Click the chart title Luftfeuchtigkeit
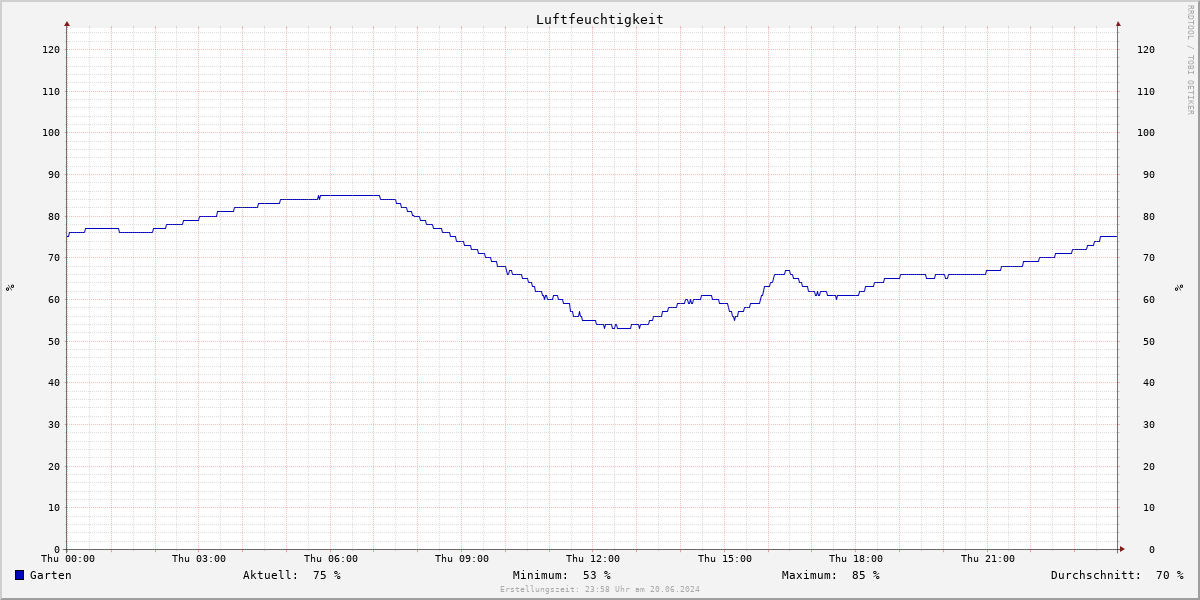 599,19
